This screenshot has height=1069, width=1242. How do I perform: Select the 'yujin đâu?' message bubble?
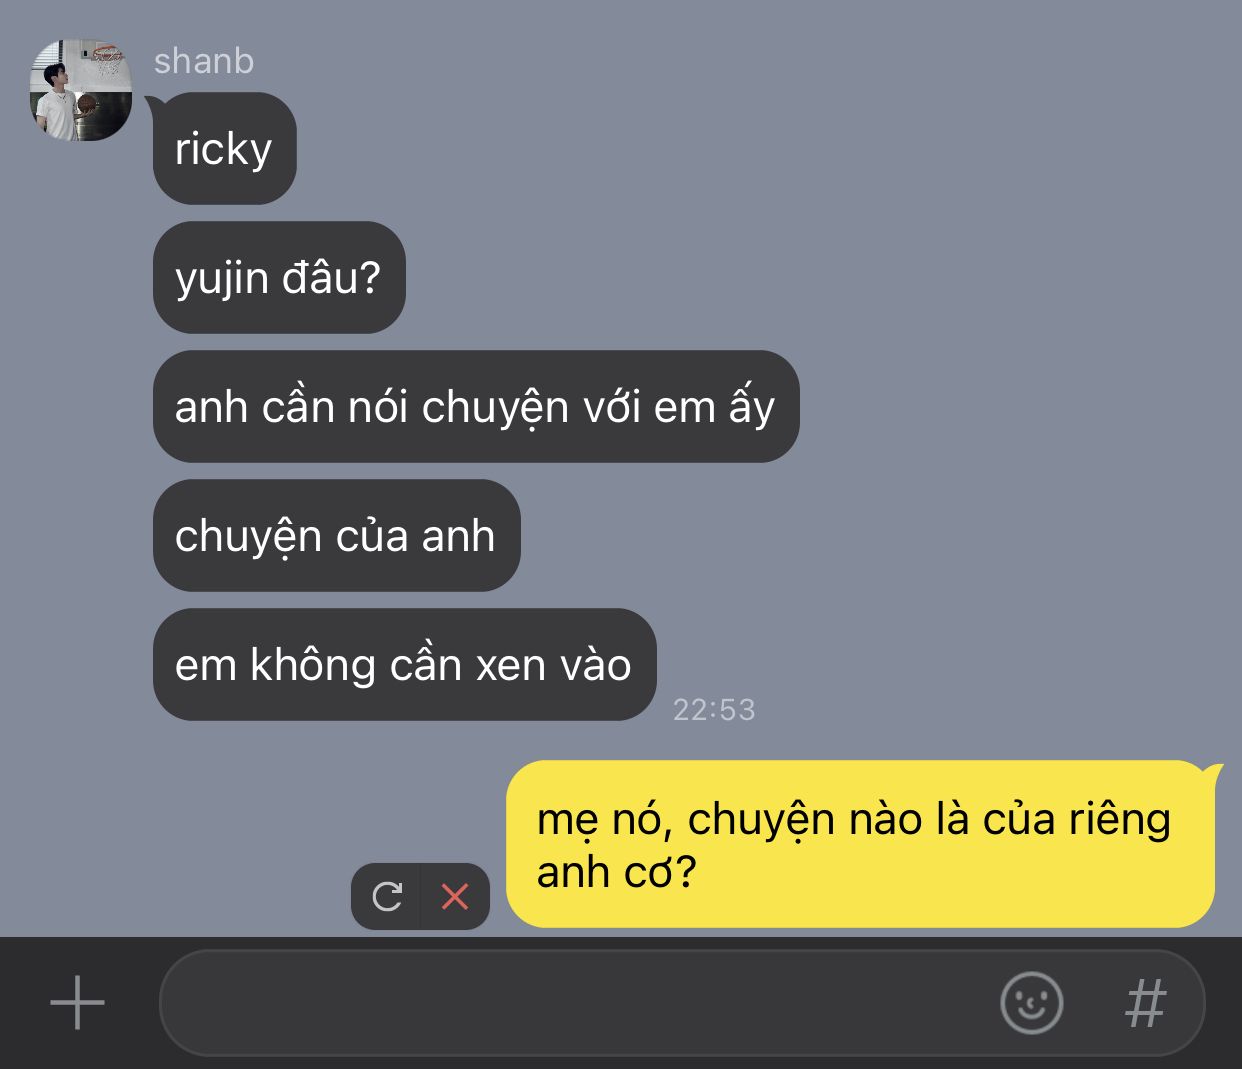pos(279,277)
